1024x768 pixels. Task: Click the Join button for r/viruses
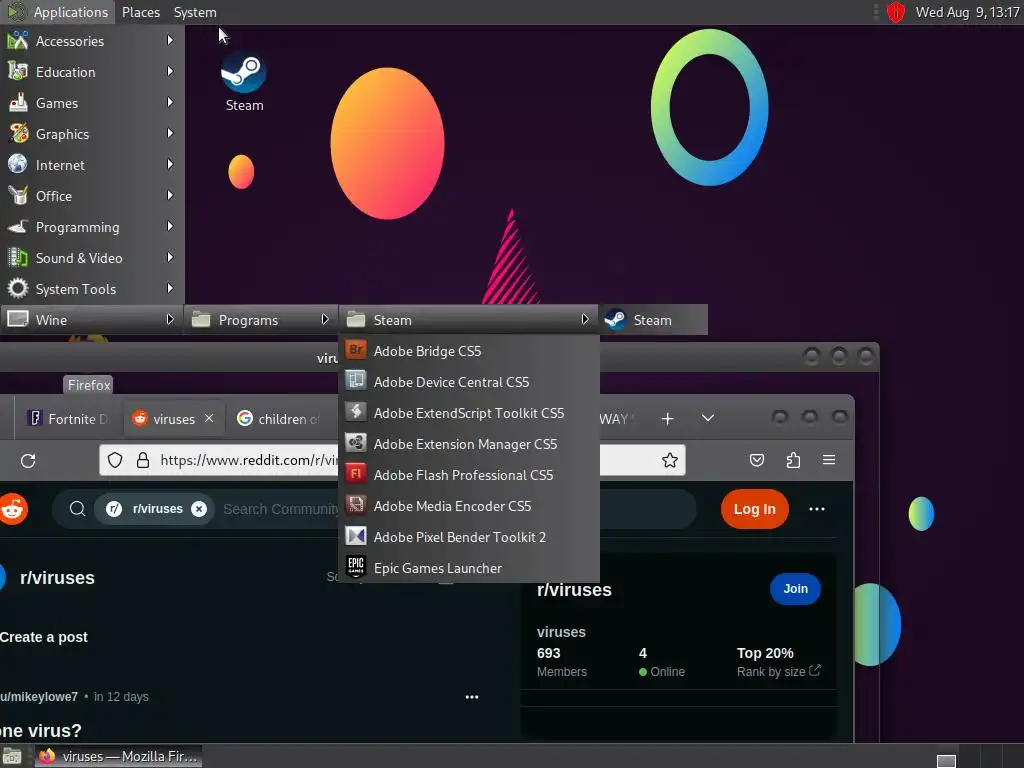point(795,588)
